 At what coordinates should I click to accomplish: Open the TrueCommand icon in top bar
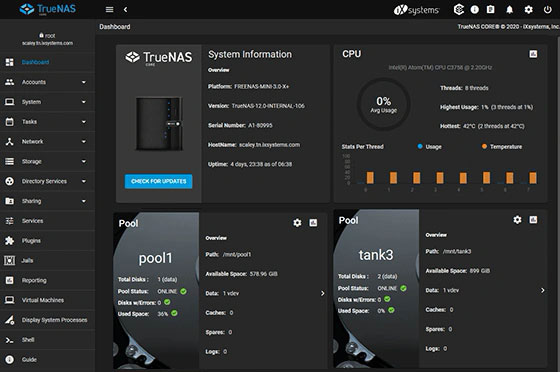(459, 10)
